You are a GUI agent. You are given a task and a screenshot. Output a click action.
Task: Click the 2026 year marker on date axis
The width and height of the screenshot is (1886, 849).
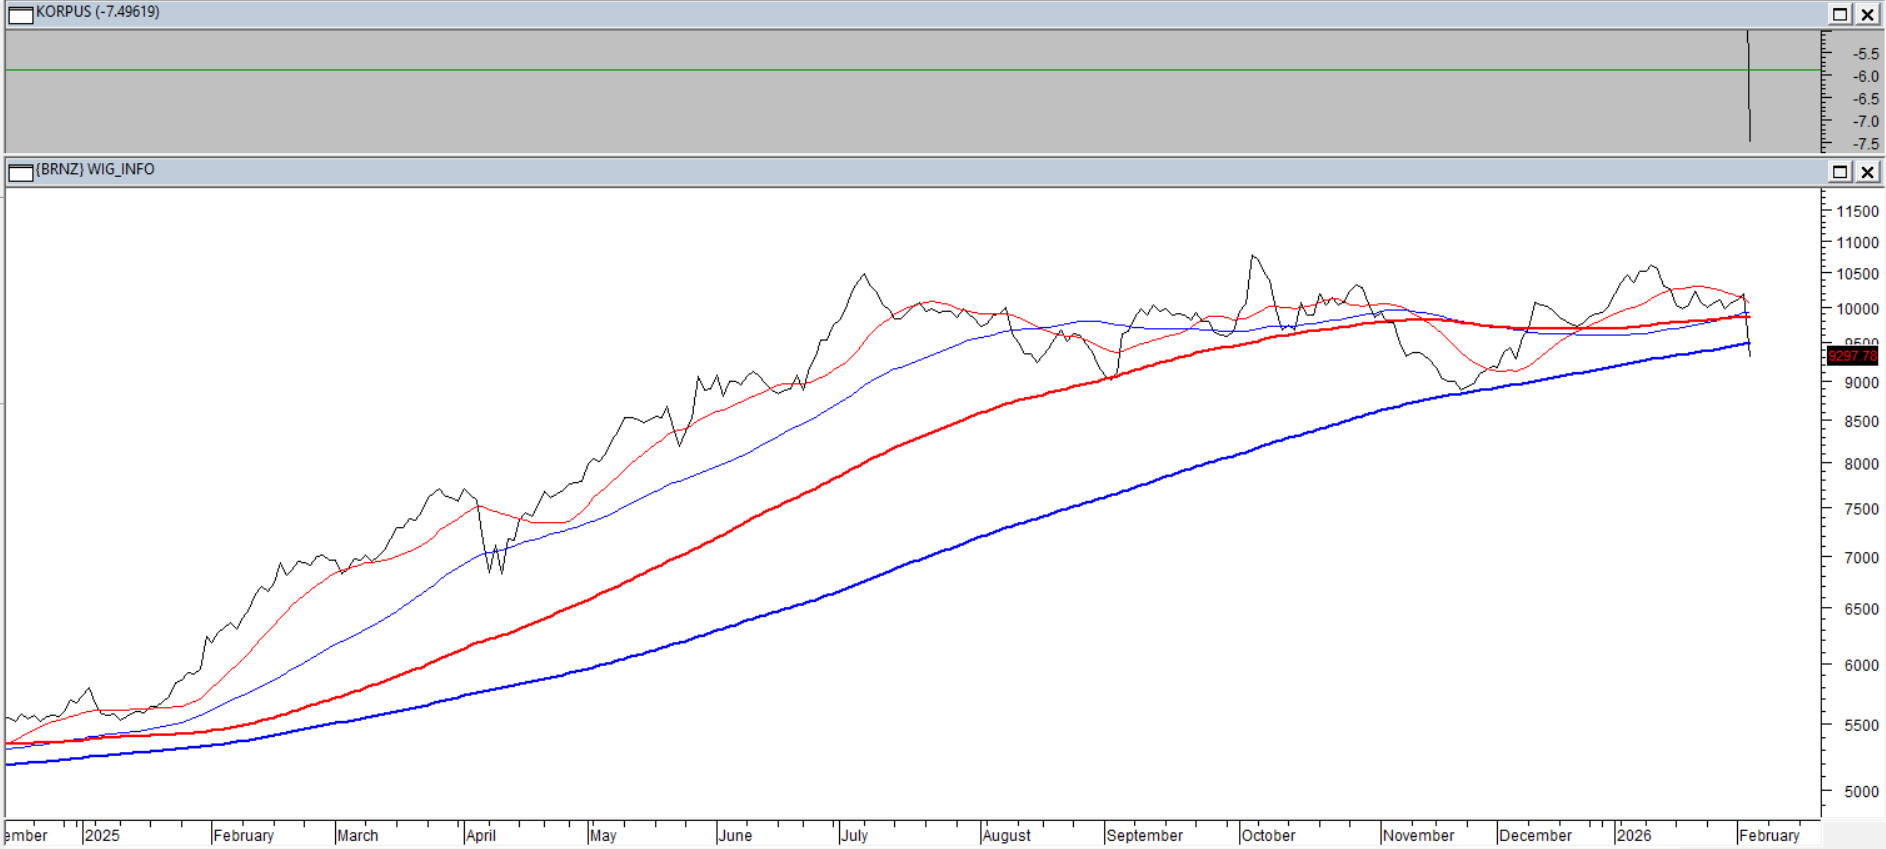tap(1634, 836)
